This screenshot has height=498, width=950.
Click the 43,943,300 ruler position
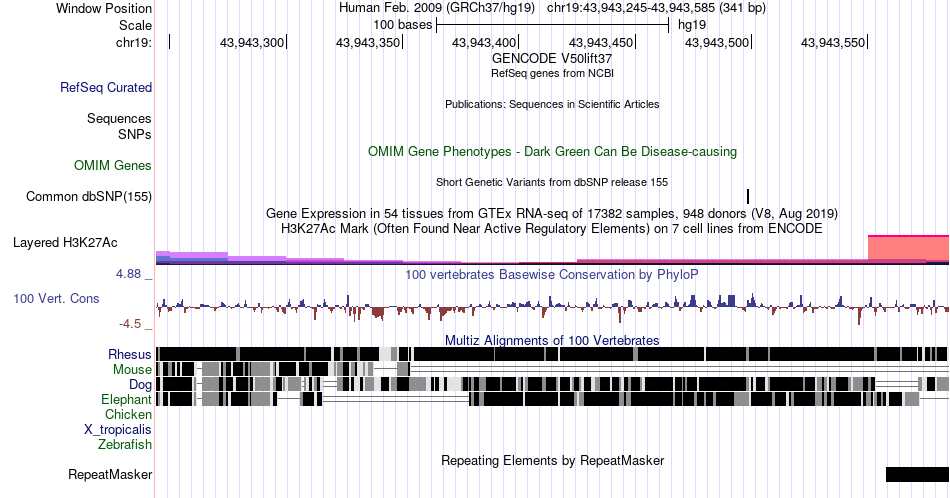coord(252,42)
